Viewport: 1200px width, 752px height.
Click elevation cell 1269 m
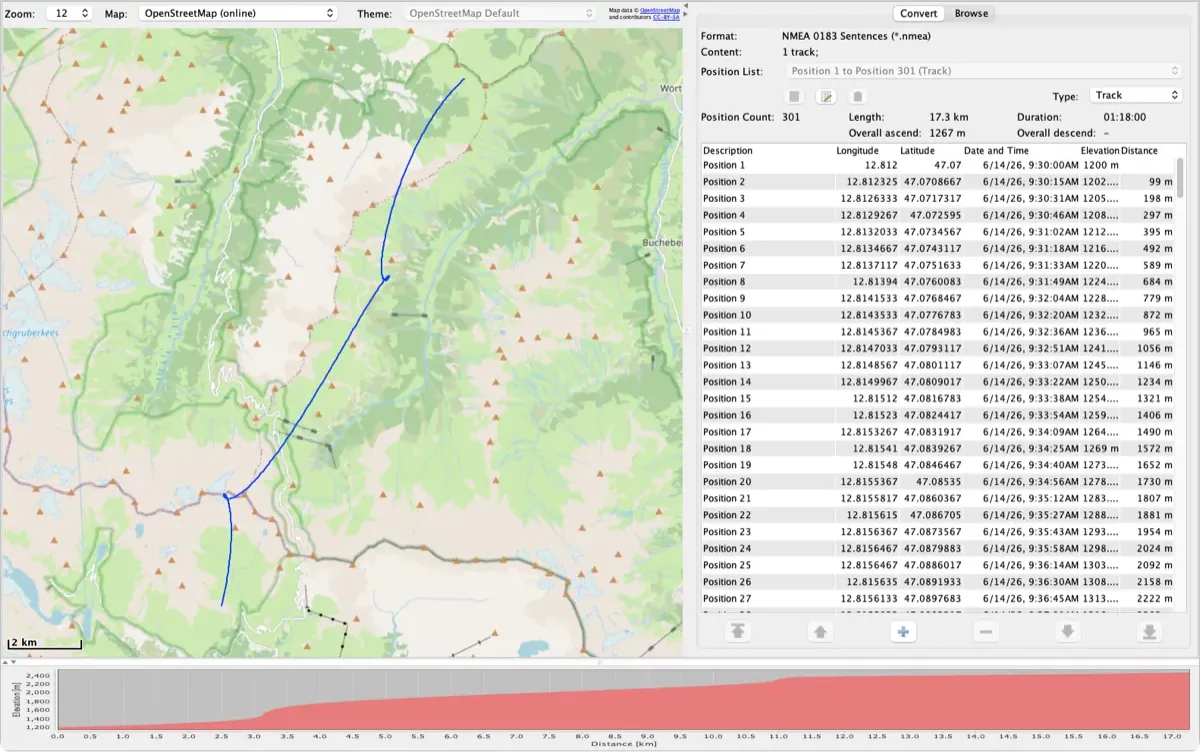pyautogui.click(x=1100, y=449)
